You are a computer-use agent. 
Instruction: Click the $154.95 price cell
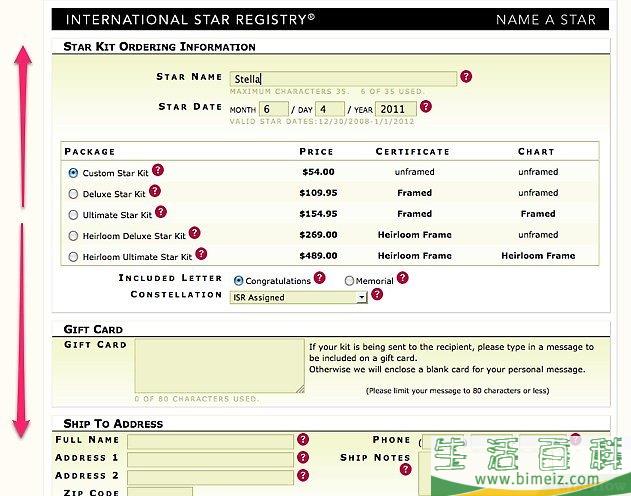coord(318,214)
